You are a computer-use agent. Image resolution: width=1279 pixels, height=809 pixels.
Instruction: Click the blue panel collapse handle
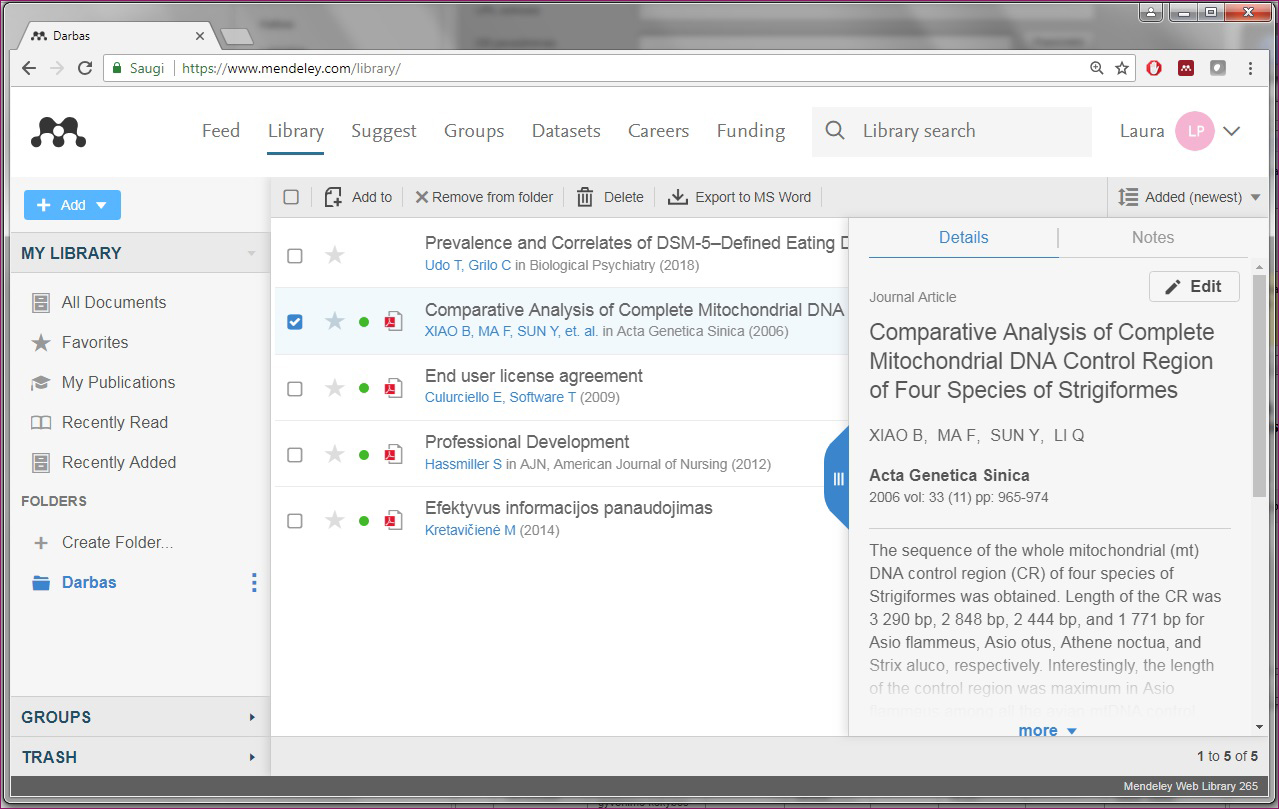[x=837, y=479]
